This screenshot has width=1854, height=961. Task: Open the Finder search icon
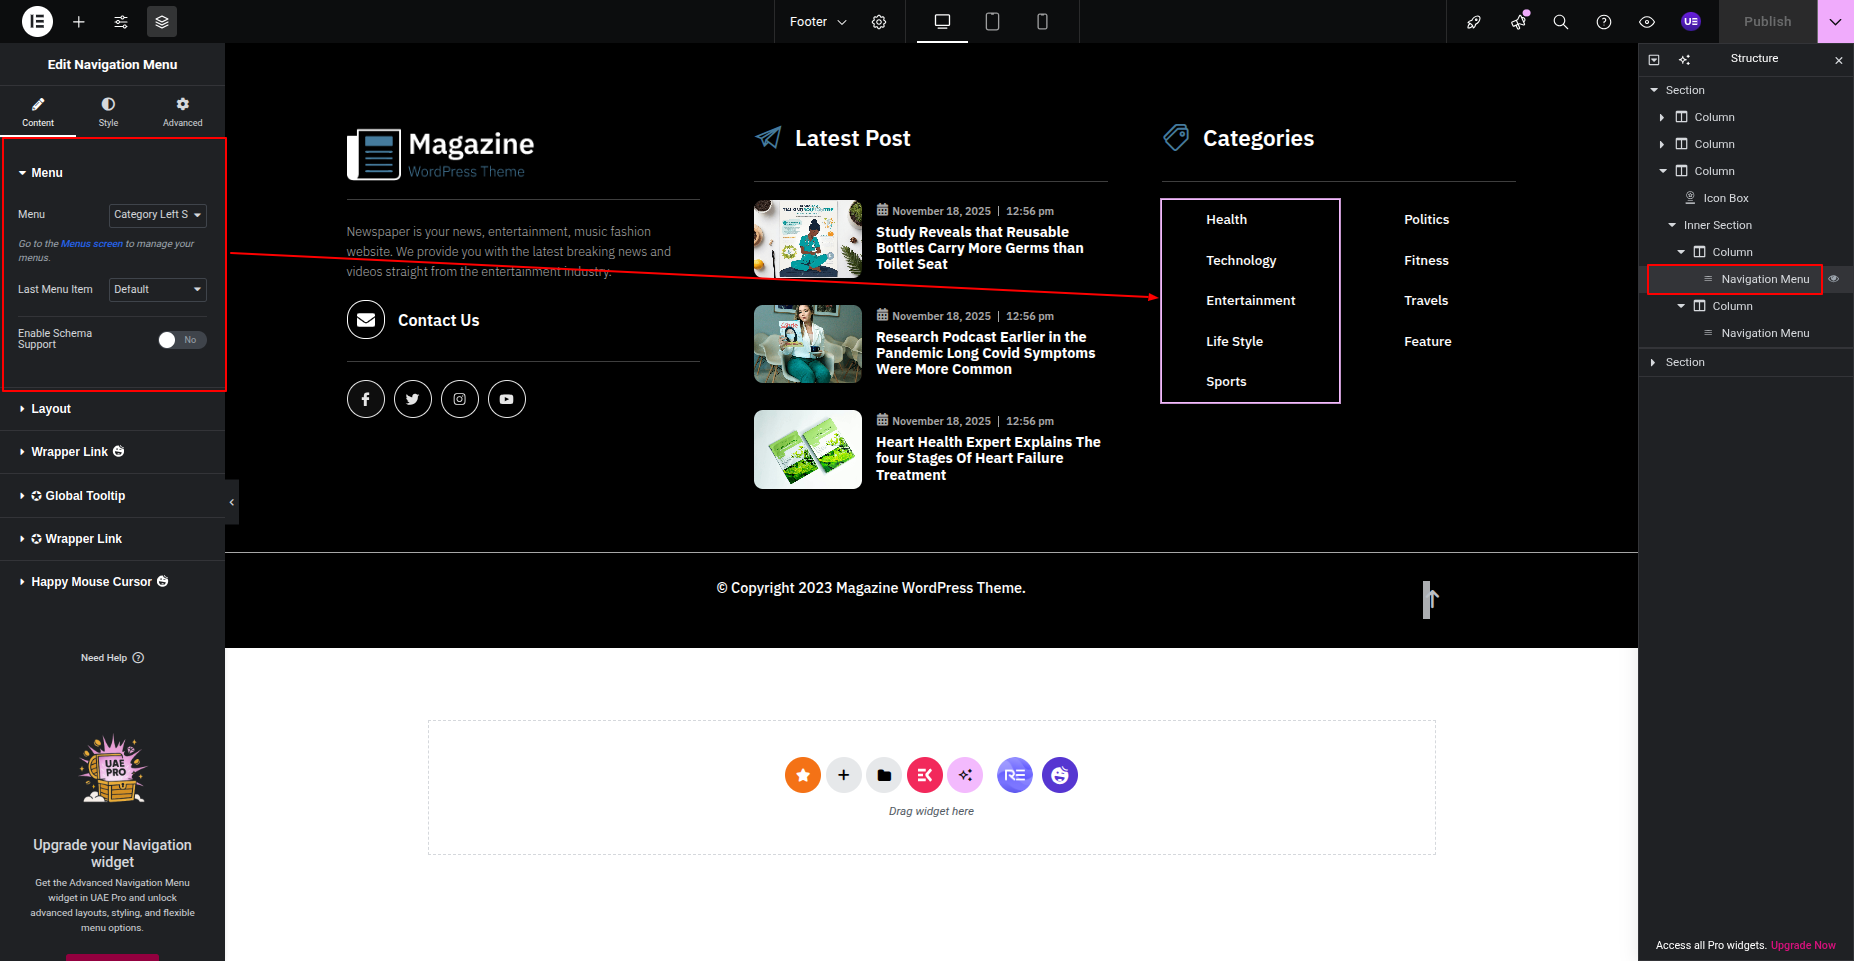tap(1560, 22)
